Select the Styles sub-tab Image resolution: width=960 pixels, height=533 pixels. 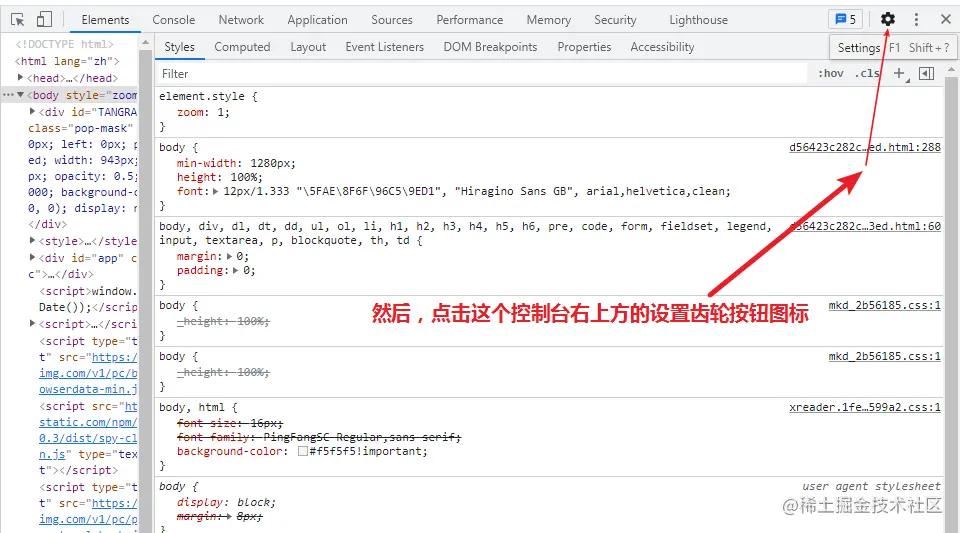(179, 47)
